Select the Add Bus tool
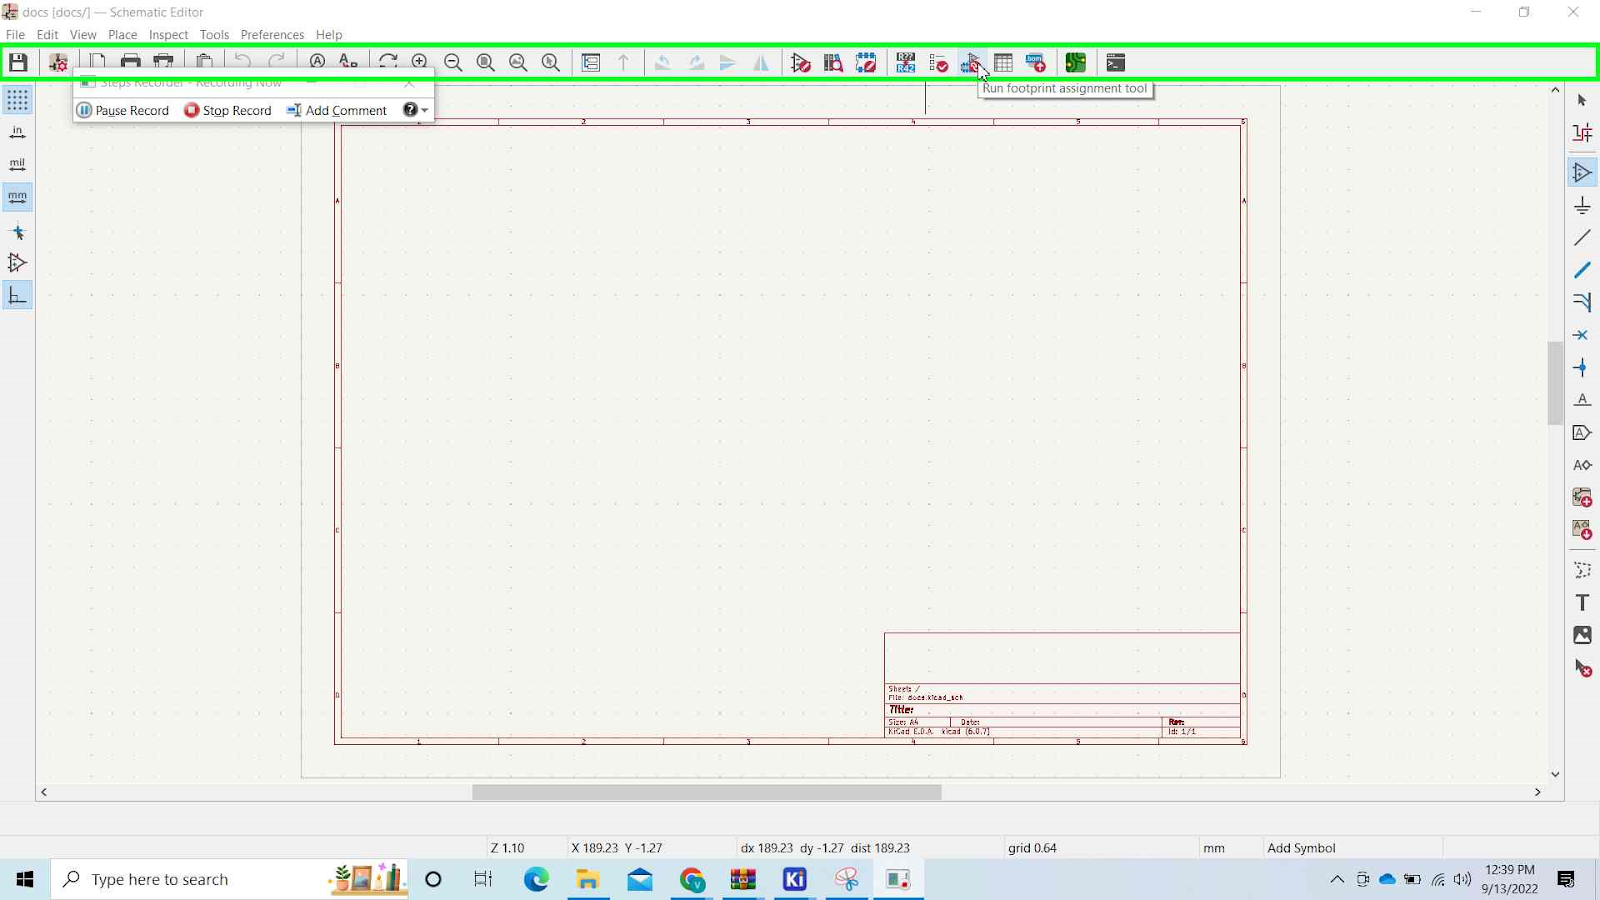Screen dimensions: 1600x900 (x=1582, y=270)
